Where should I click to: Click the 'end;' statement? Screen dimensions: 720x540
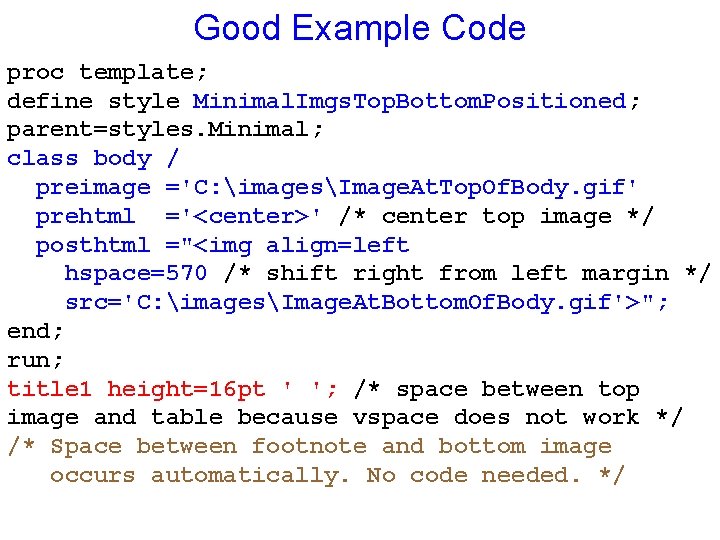(x=35, y=332)
